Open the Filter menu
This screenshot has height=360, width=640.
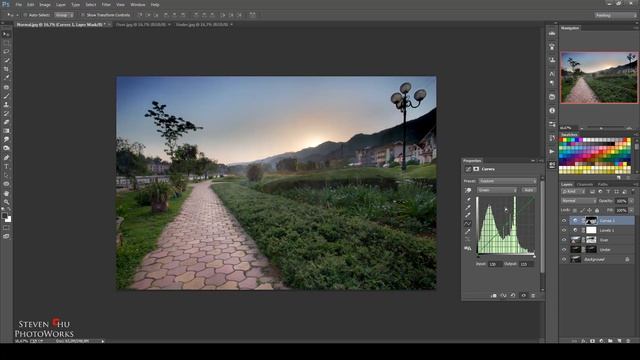coord(106,5)
